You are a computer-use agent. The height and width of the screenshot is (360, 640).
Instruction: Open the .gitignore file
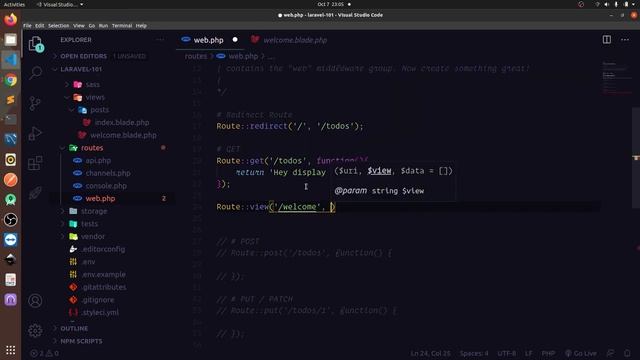click(x=98, y=300)
